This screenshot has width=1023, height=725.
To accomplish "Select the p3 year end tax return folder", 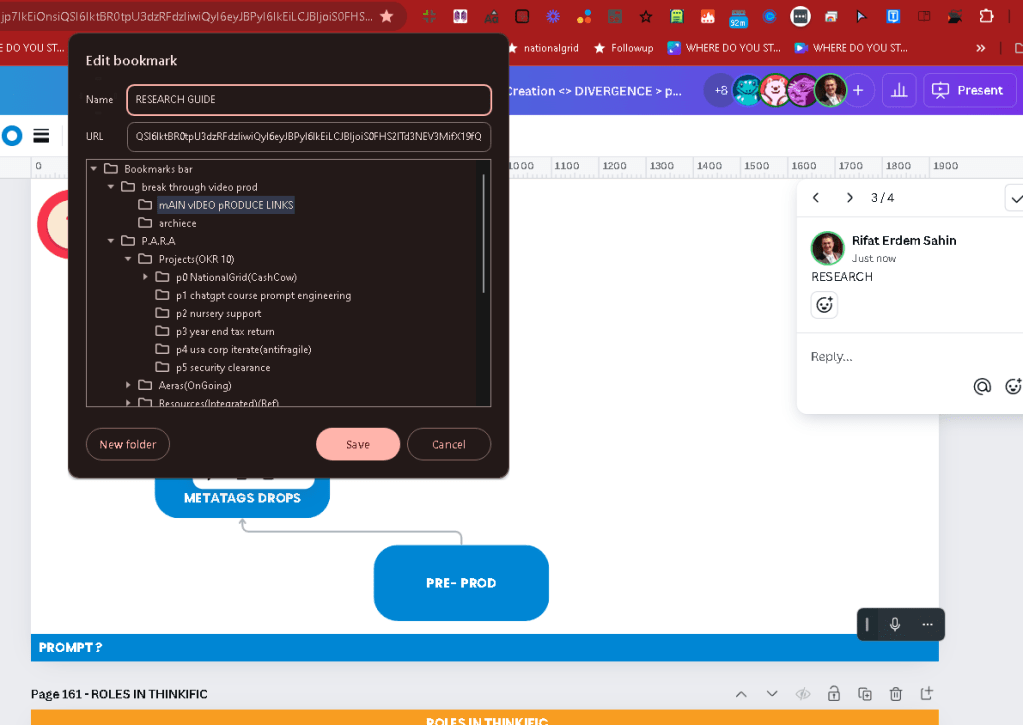I will (224, 332).
